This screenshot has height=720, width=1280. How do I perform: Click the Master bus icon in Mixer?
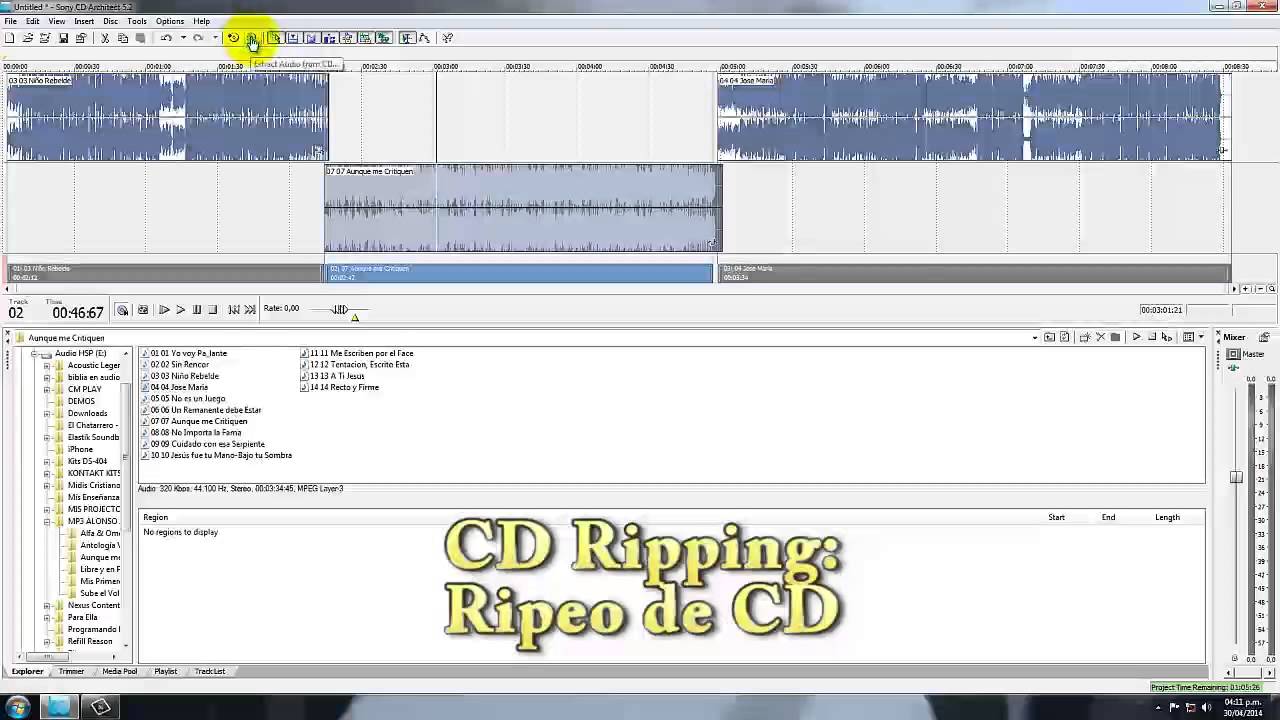coord(1234,354)
